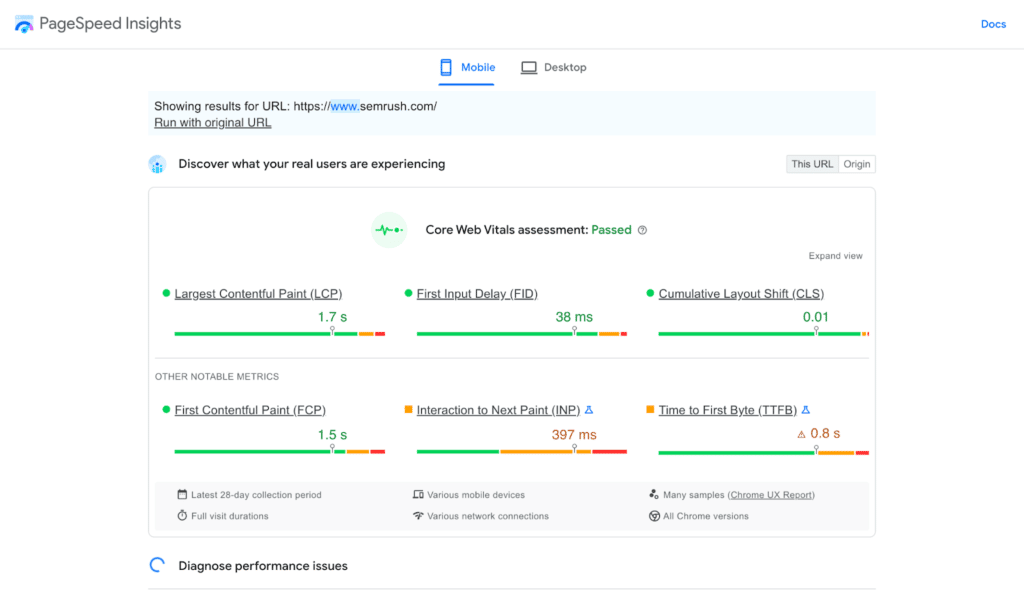This screenshot has width=1024, height=598.
Task: Open First Input Delay (FID) link
Action: [477, 294]
